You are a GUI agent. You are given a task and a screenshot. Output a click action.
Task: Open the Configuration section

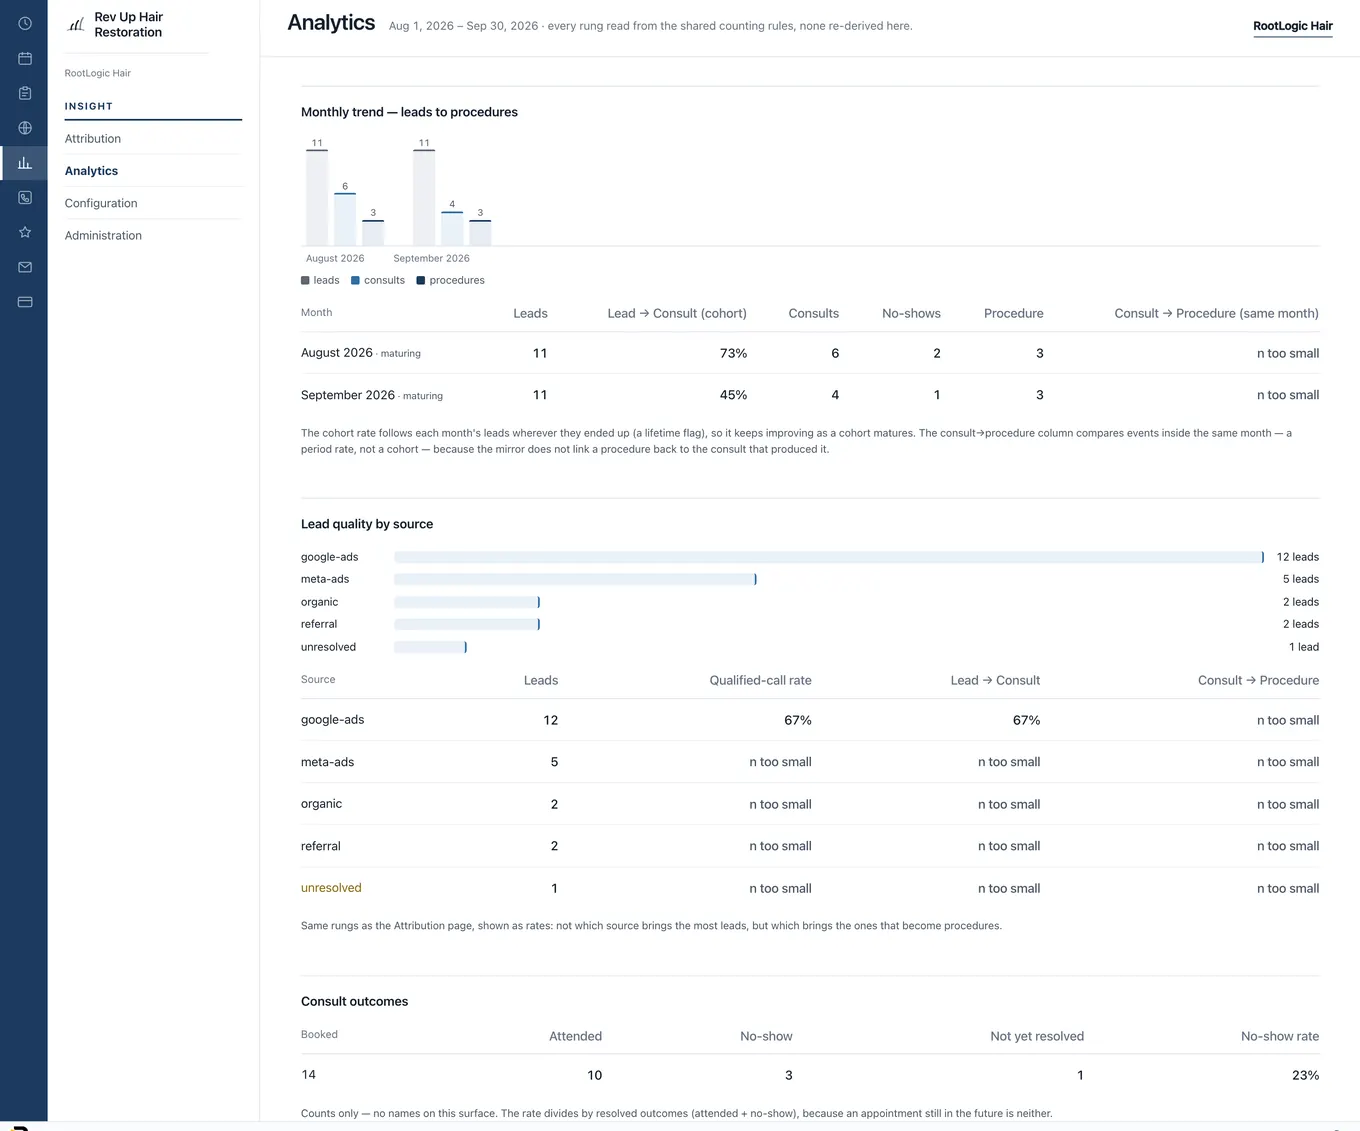101,203
